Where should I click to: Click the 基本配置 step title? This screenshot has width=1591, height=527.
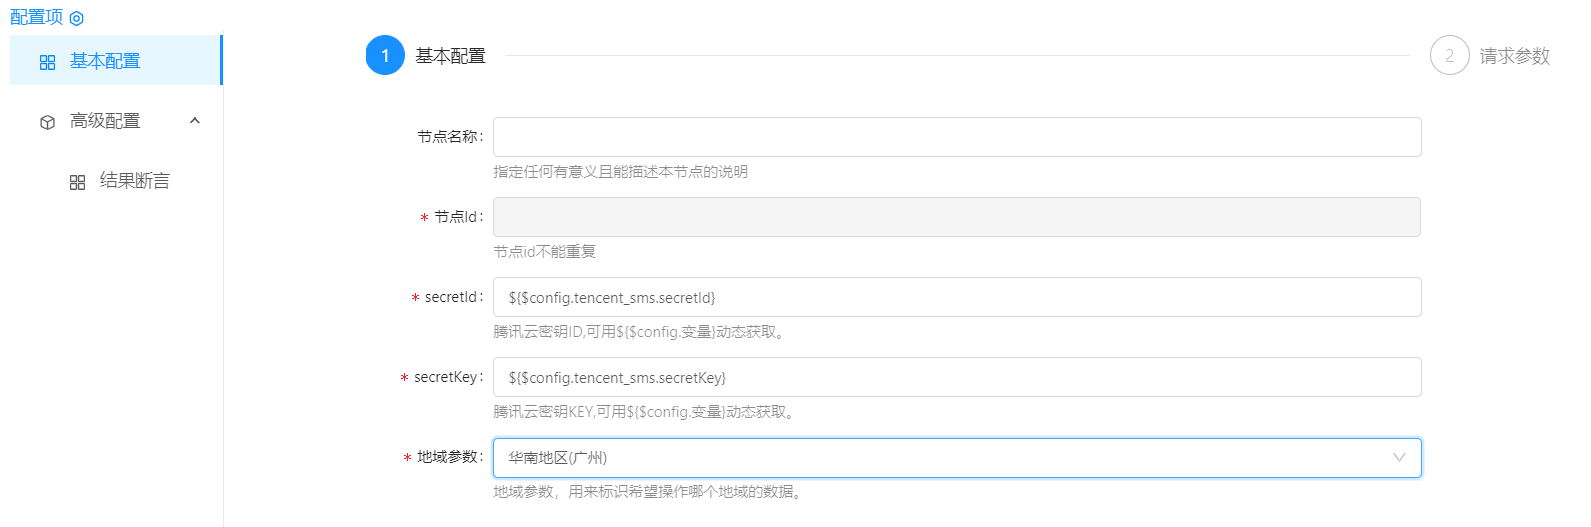450,56
